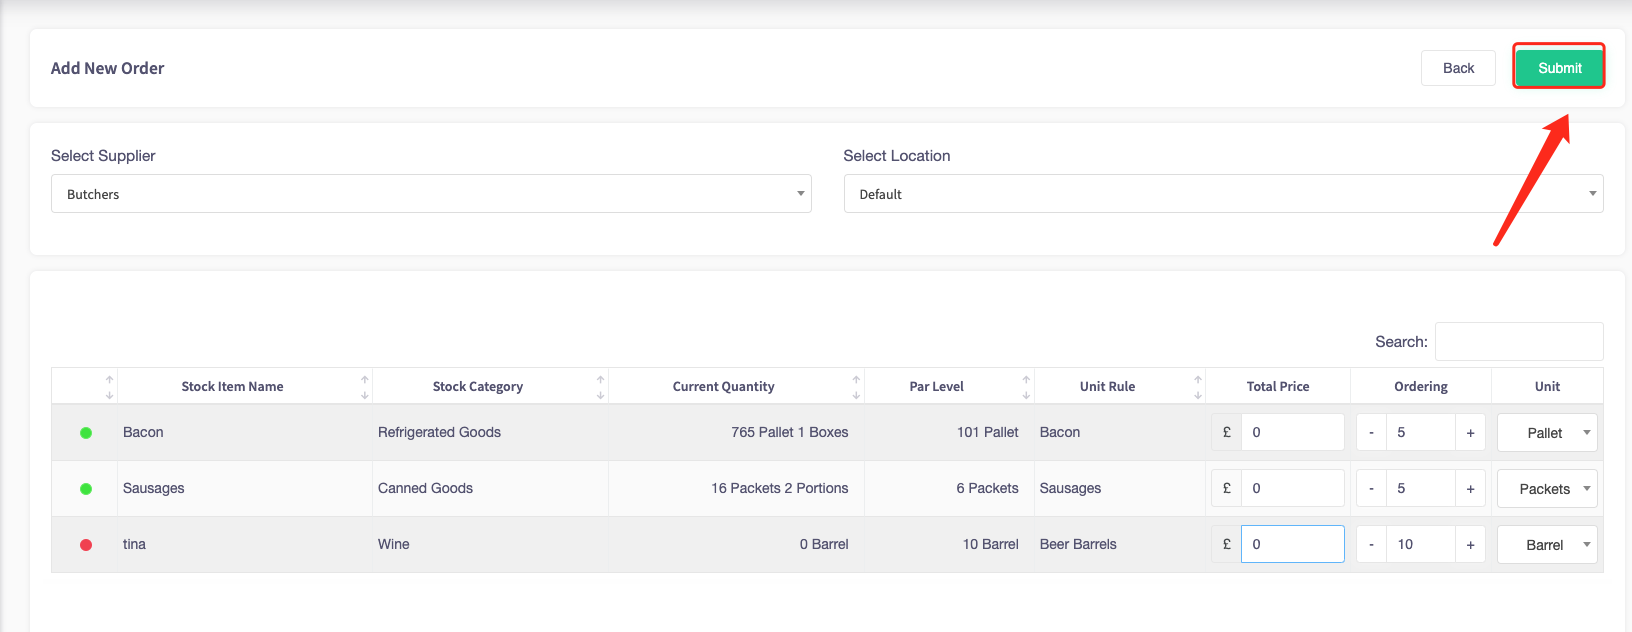
Task: Click quantity cell 16 Packets 2 Portions
Action: click(736, 489)
